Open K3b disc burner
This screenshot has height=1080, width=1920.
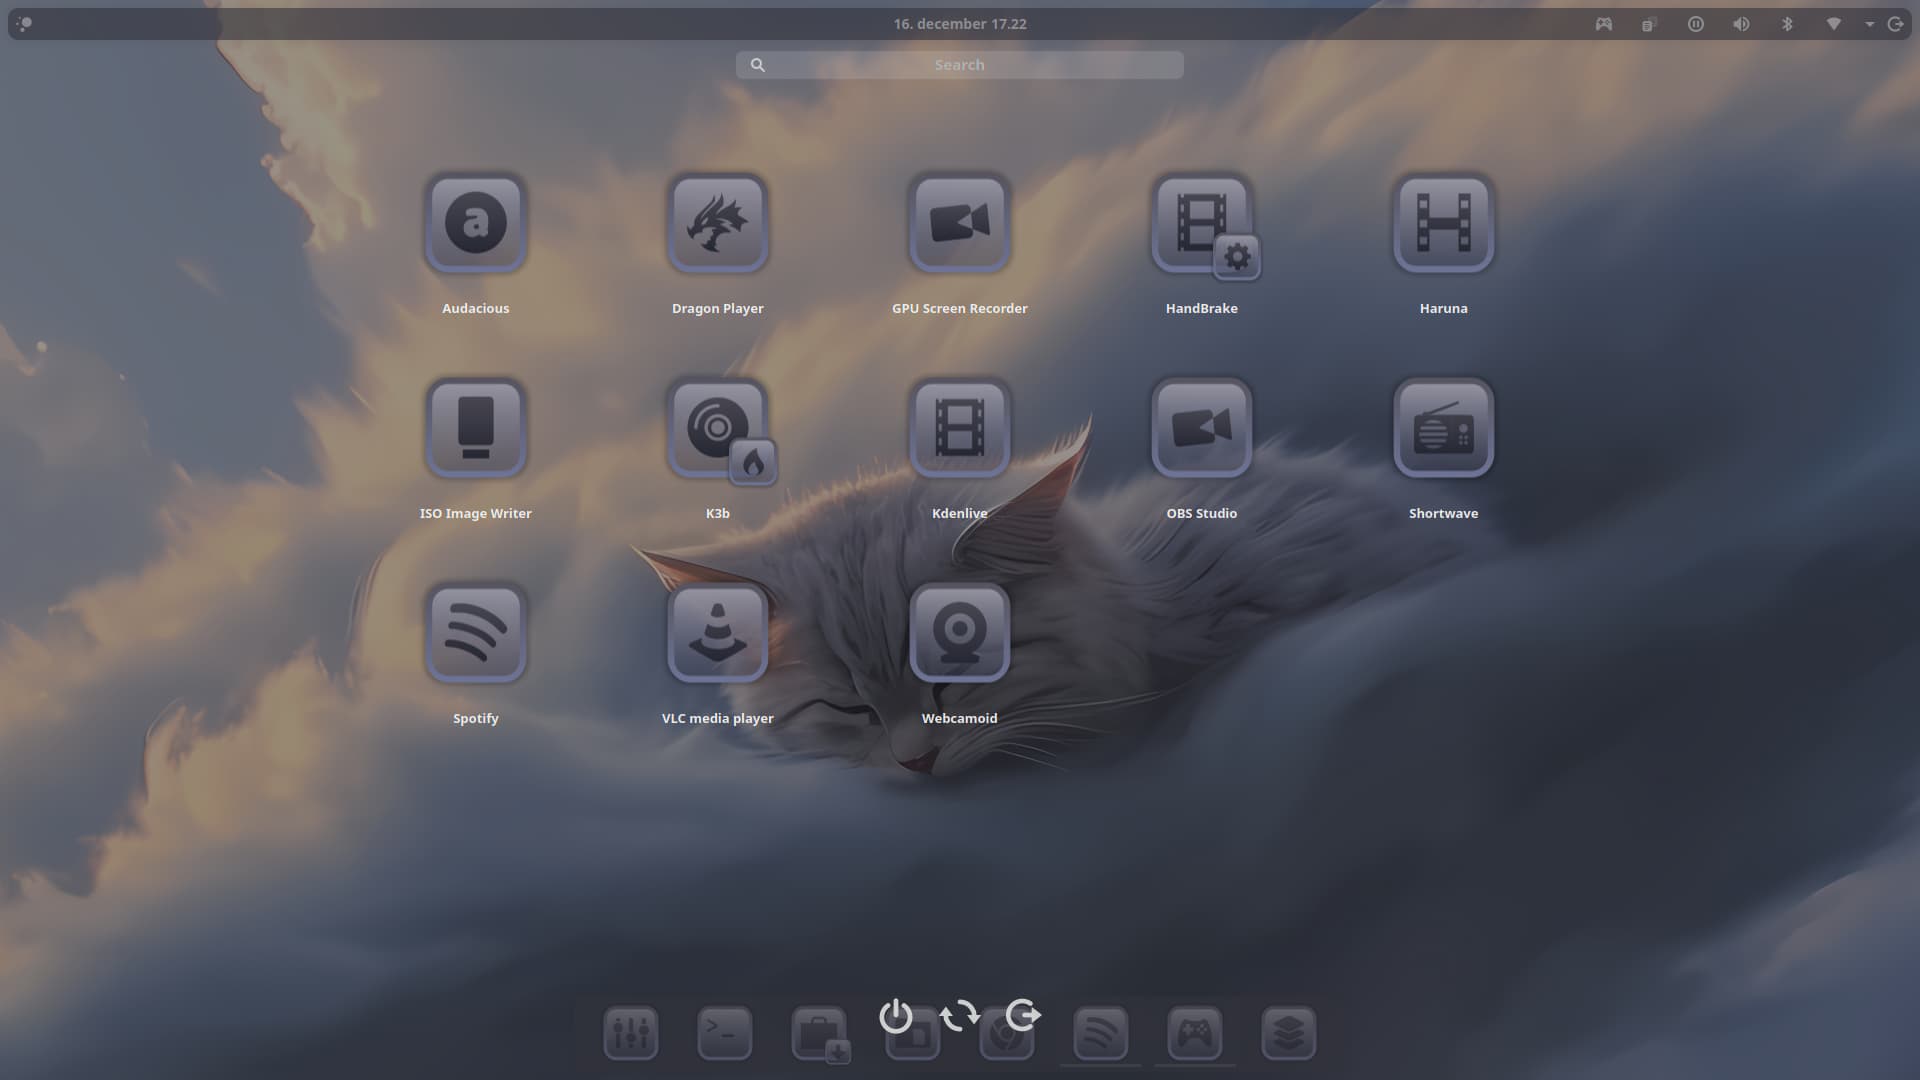point(717,428)
